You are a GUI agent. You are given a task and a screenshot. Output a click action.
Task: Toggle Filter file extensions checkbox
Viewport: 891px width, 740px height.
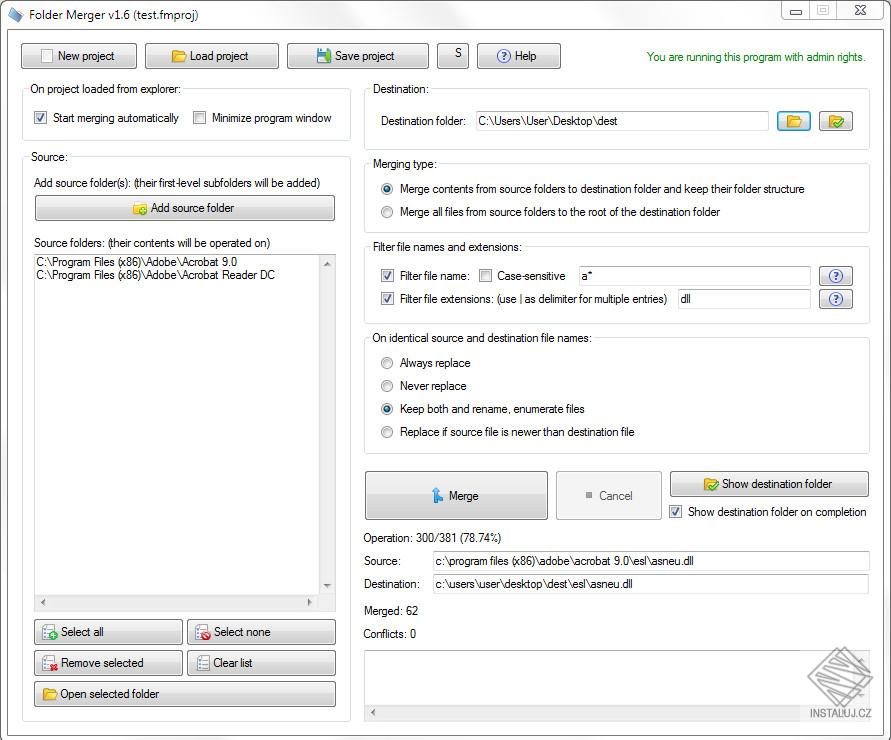tap(387, 298)
